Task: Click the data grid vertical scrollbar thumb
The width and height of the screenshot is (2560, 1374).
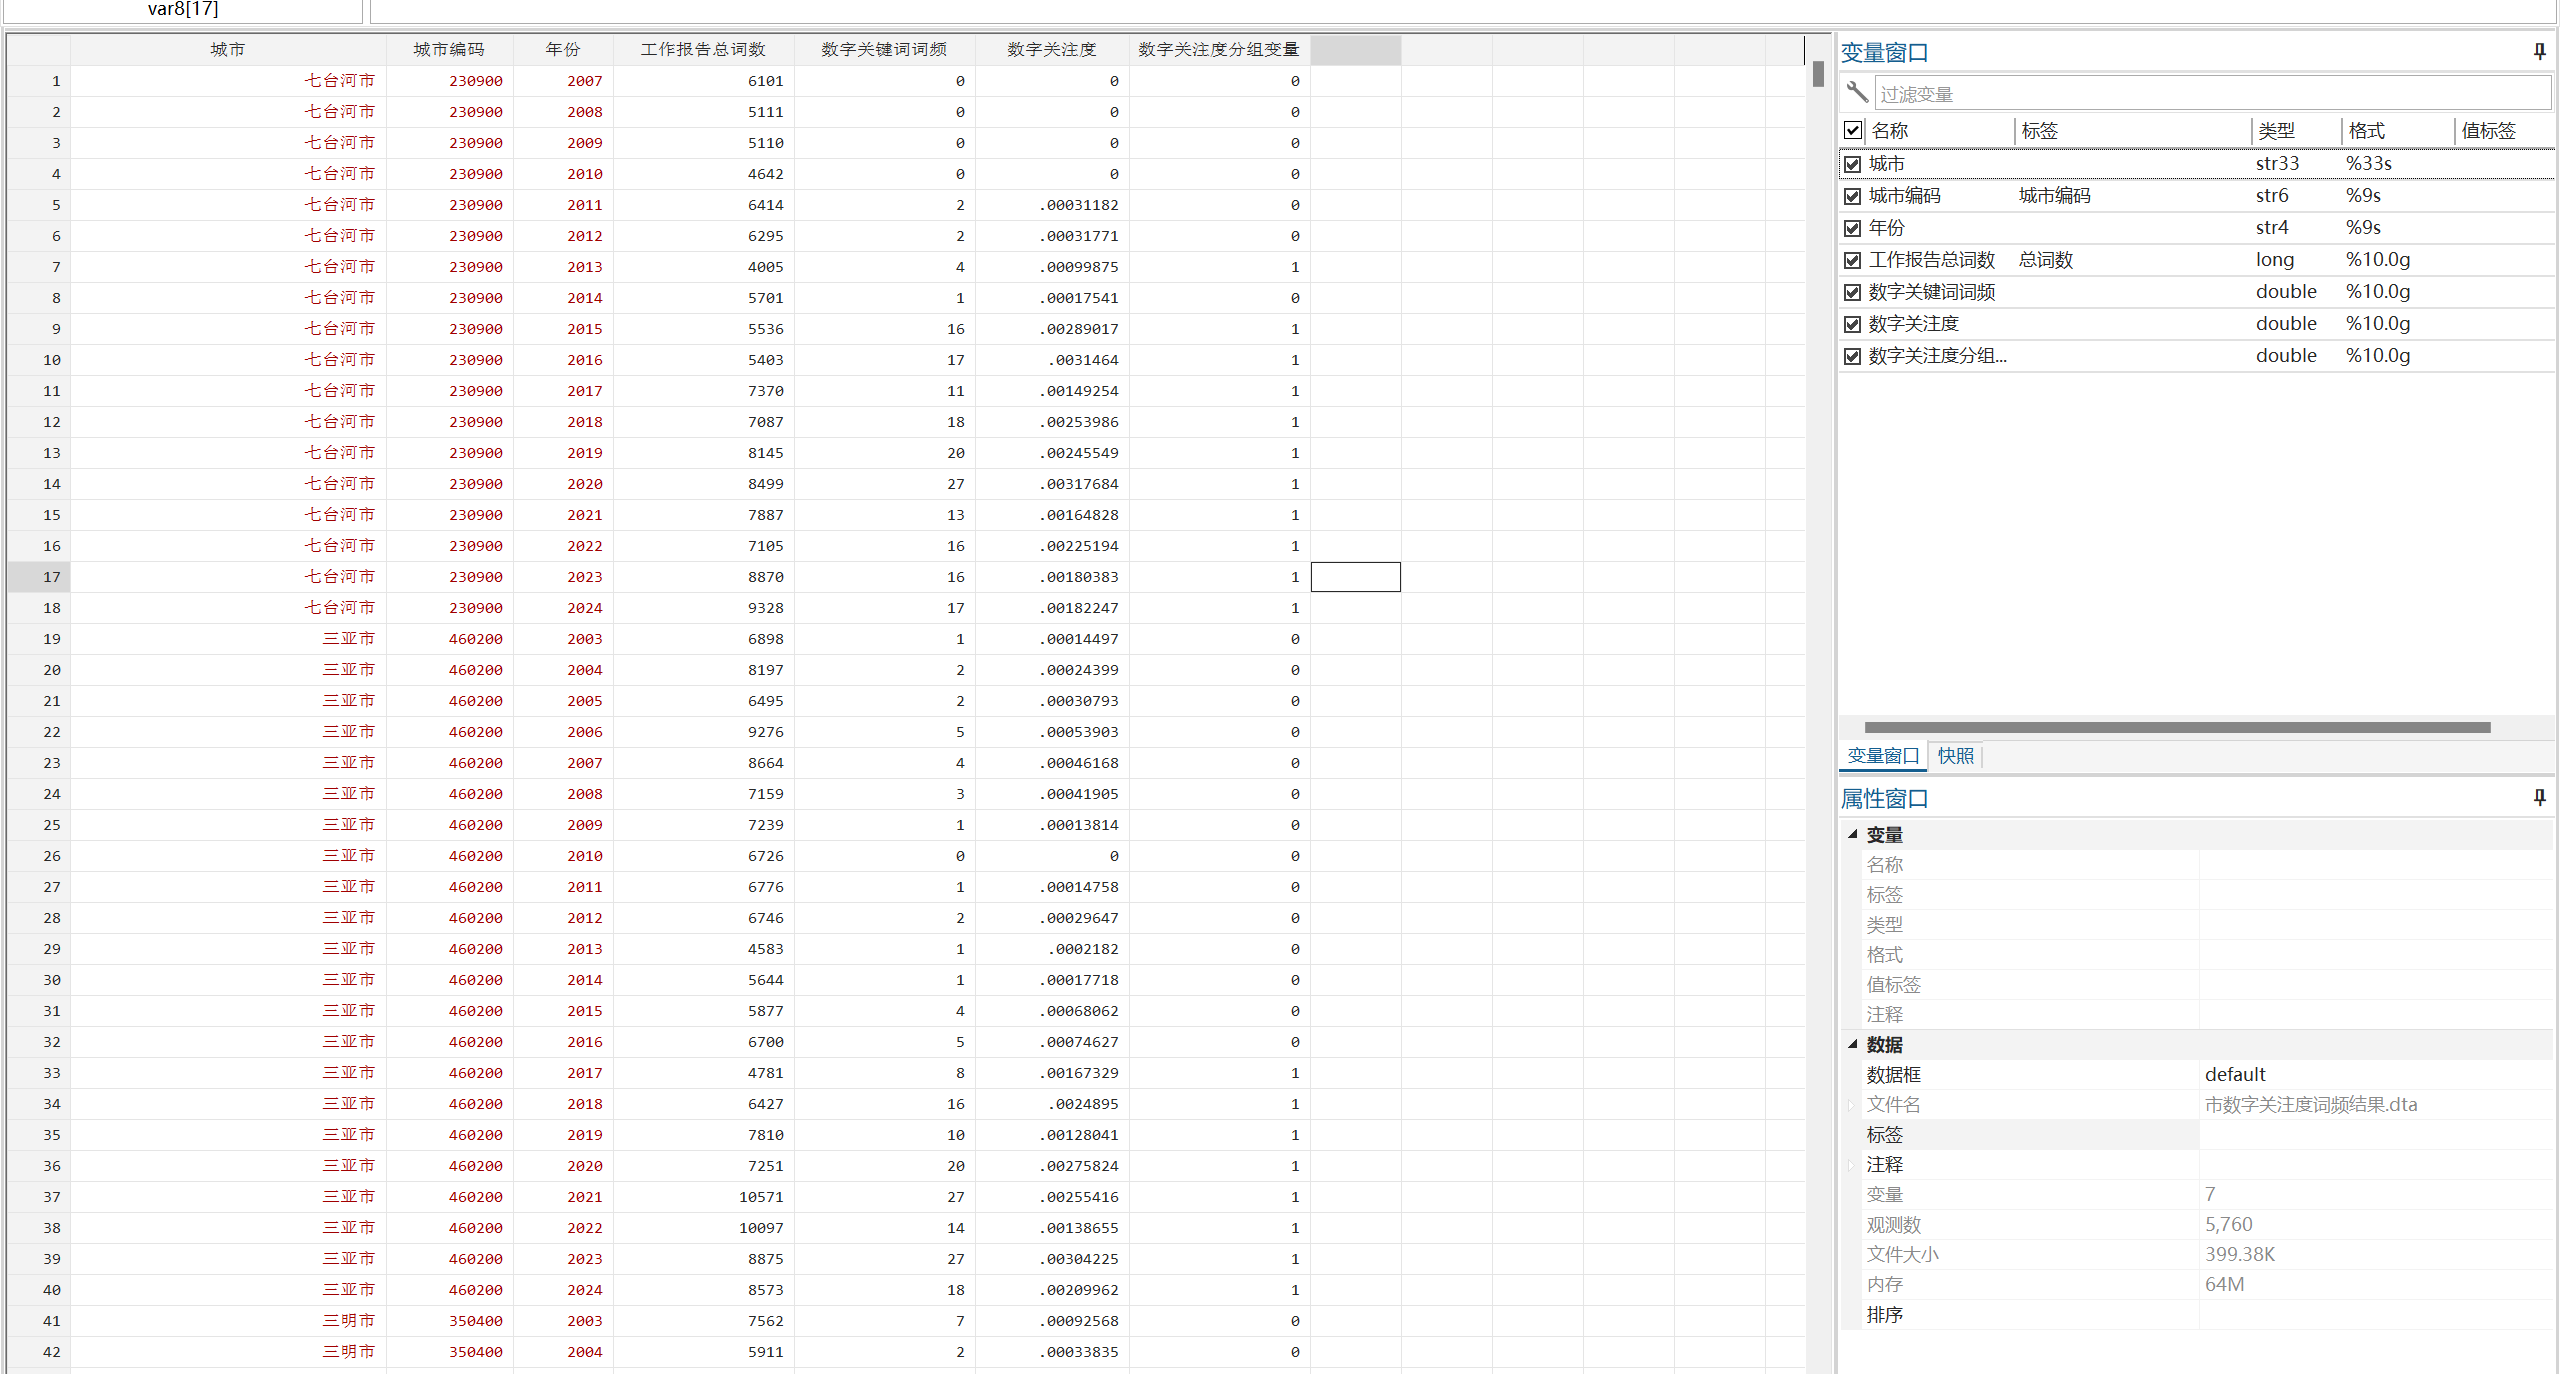Action: pos(1818,74)
